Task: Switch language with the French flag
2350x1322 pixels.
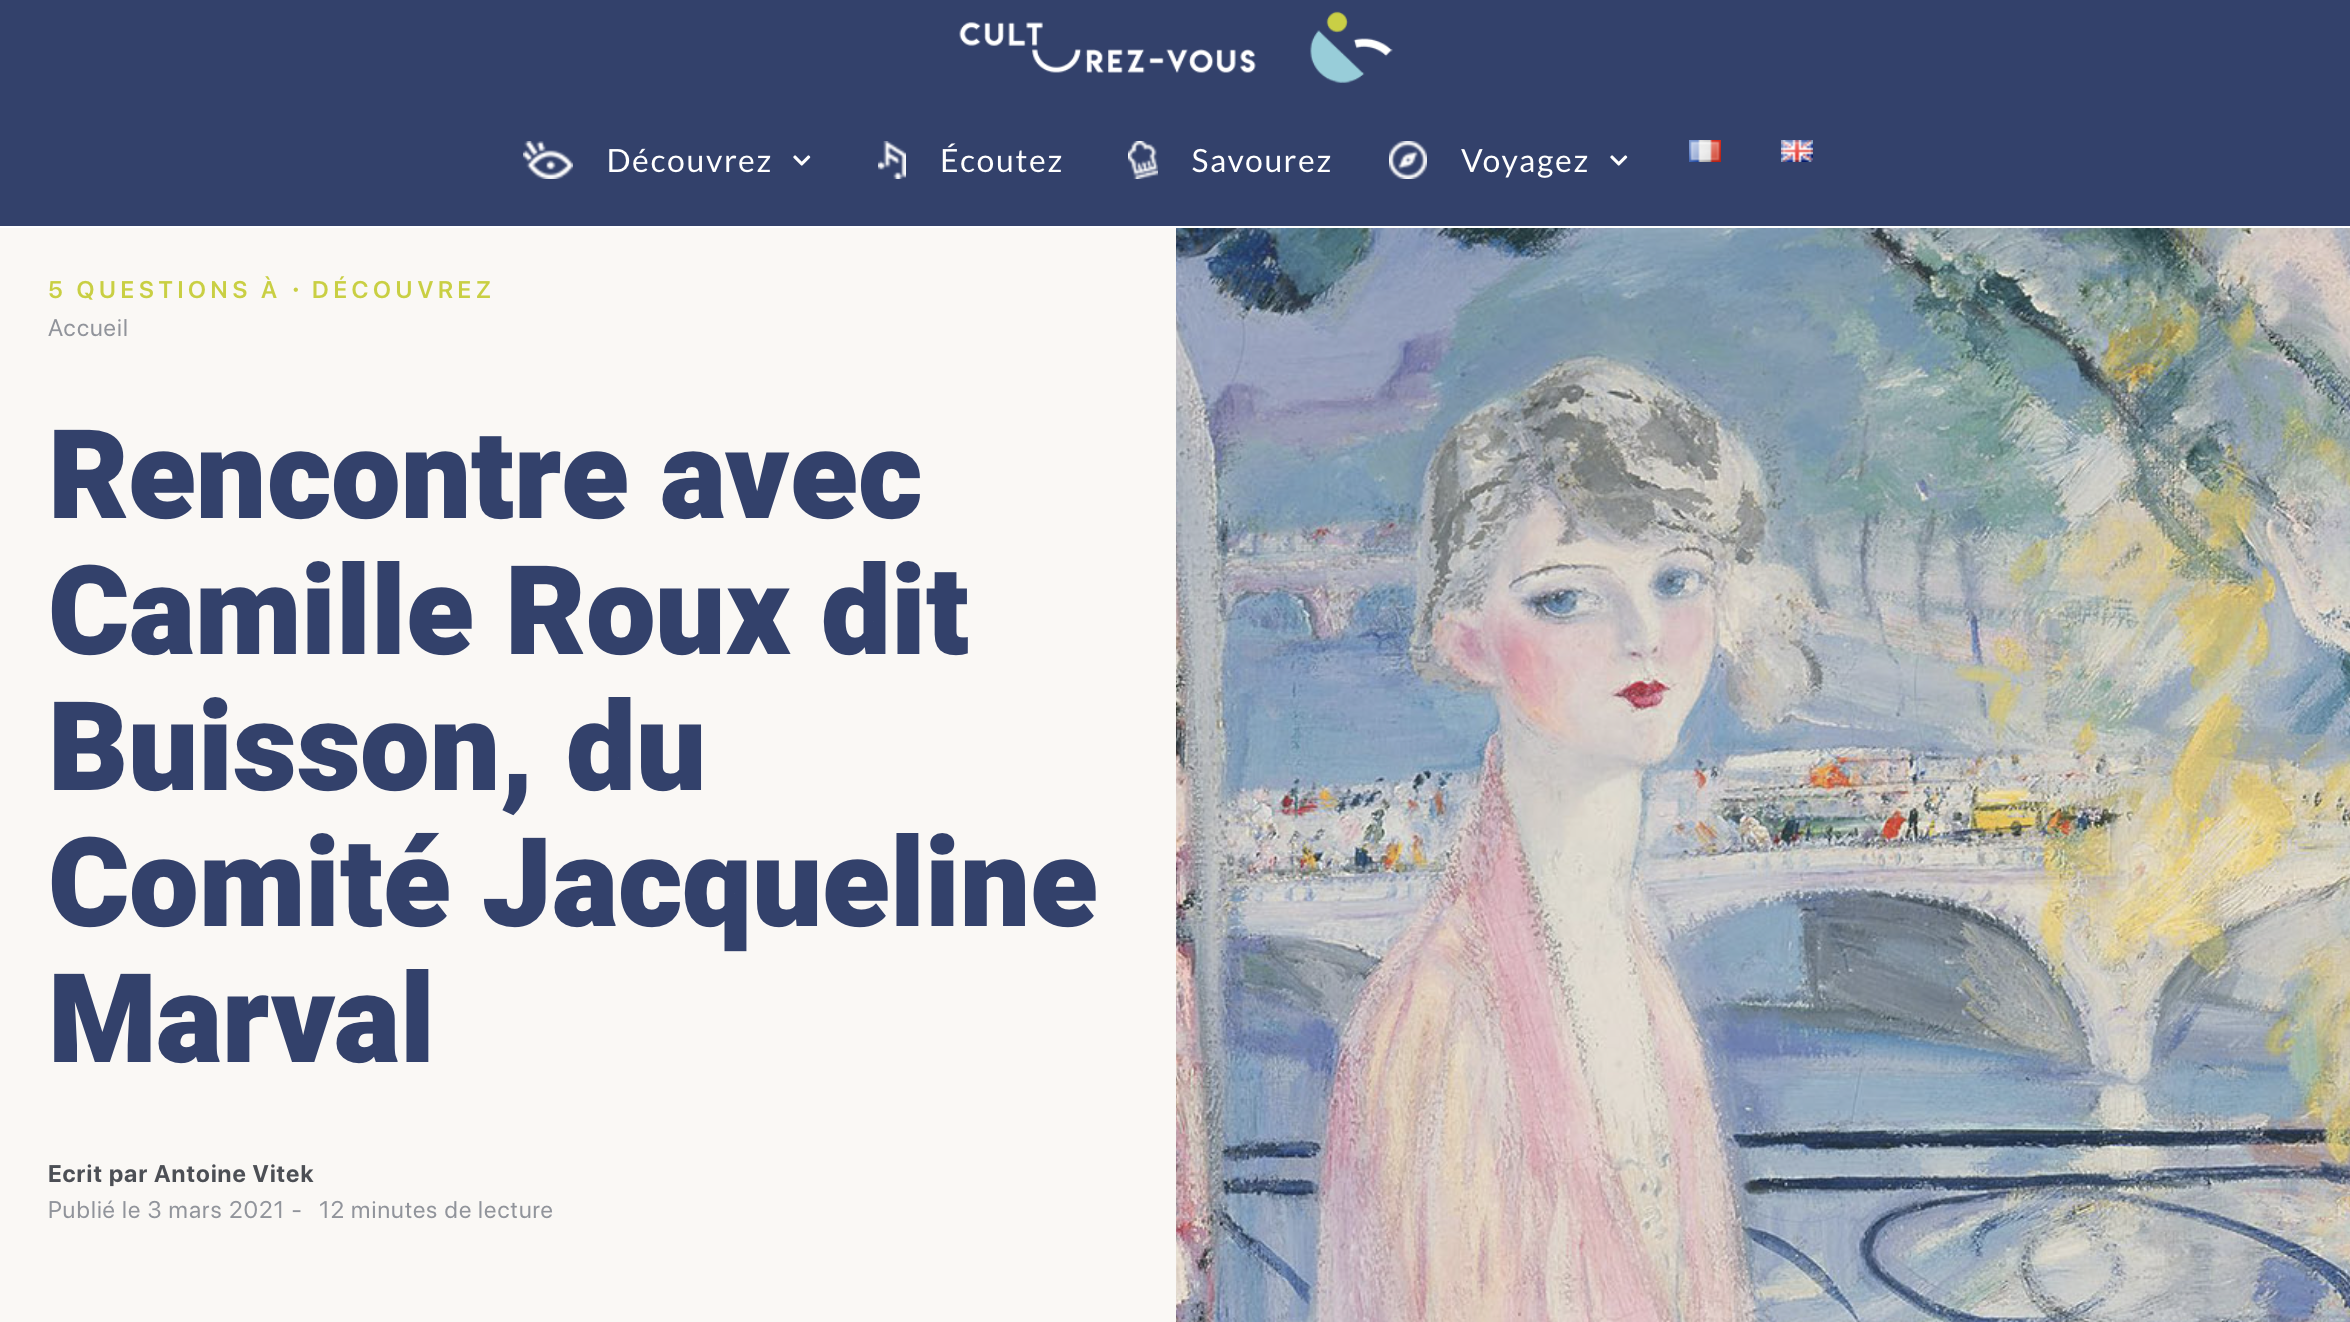Action: click(1705, 151)
